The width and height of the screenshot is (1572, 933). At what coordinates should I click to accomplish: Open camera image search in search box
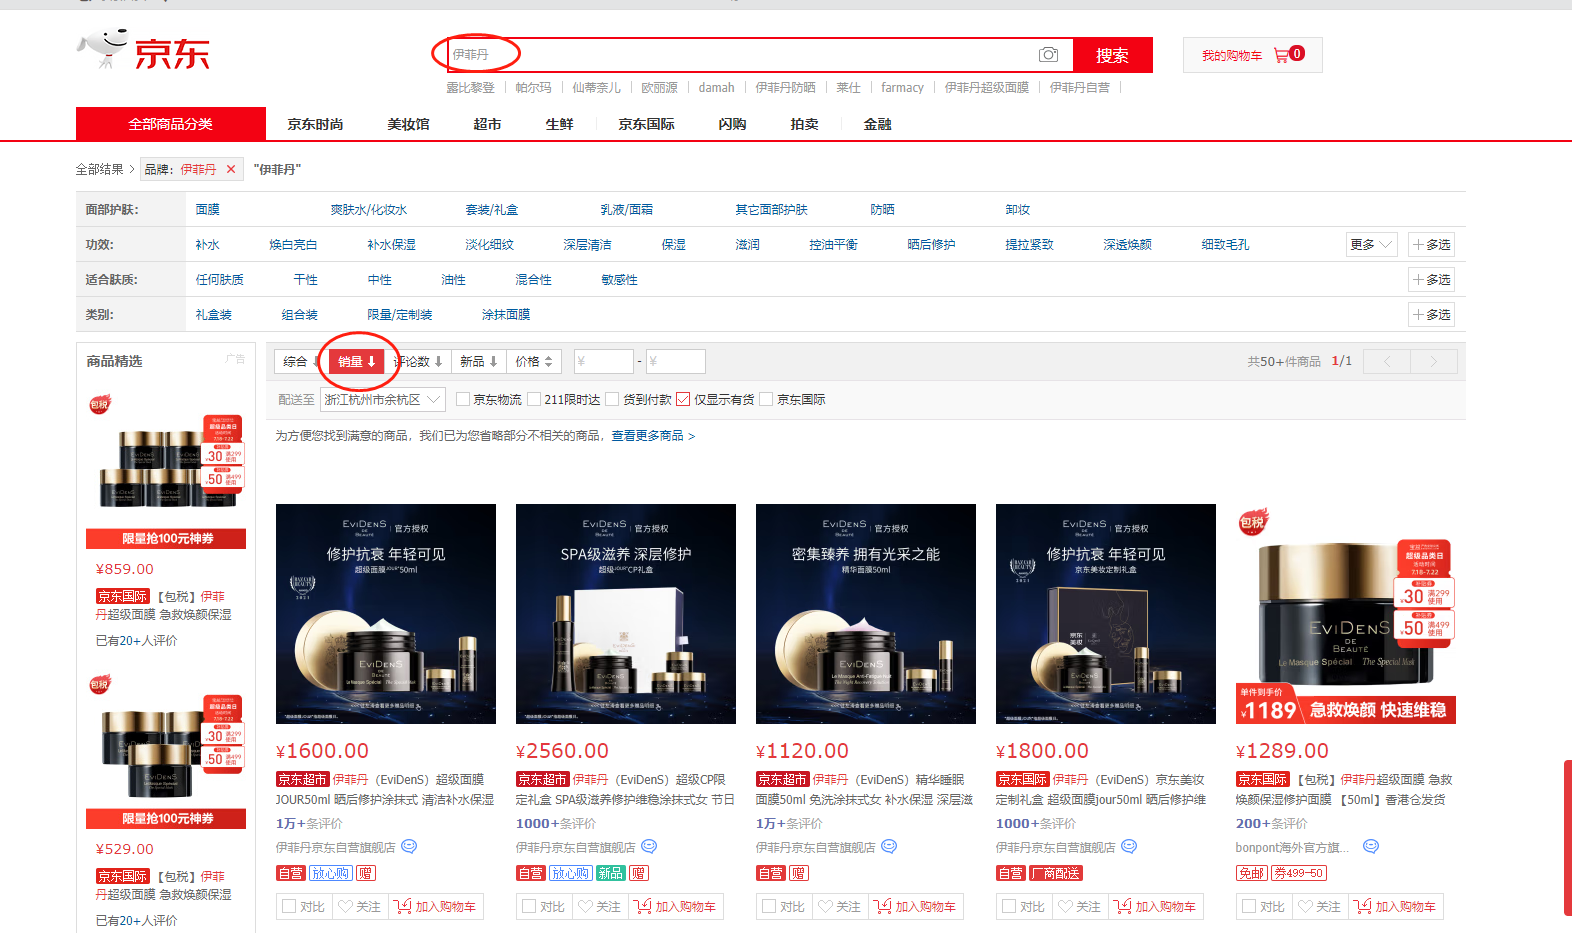tap(1048, 55)
